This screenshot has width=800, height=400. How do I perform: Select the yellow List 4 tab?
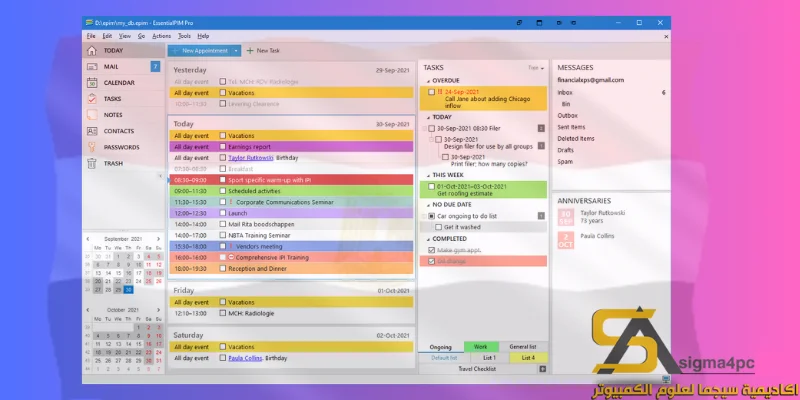[x=529, y=358]
